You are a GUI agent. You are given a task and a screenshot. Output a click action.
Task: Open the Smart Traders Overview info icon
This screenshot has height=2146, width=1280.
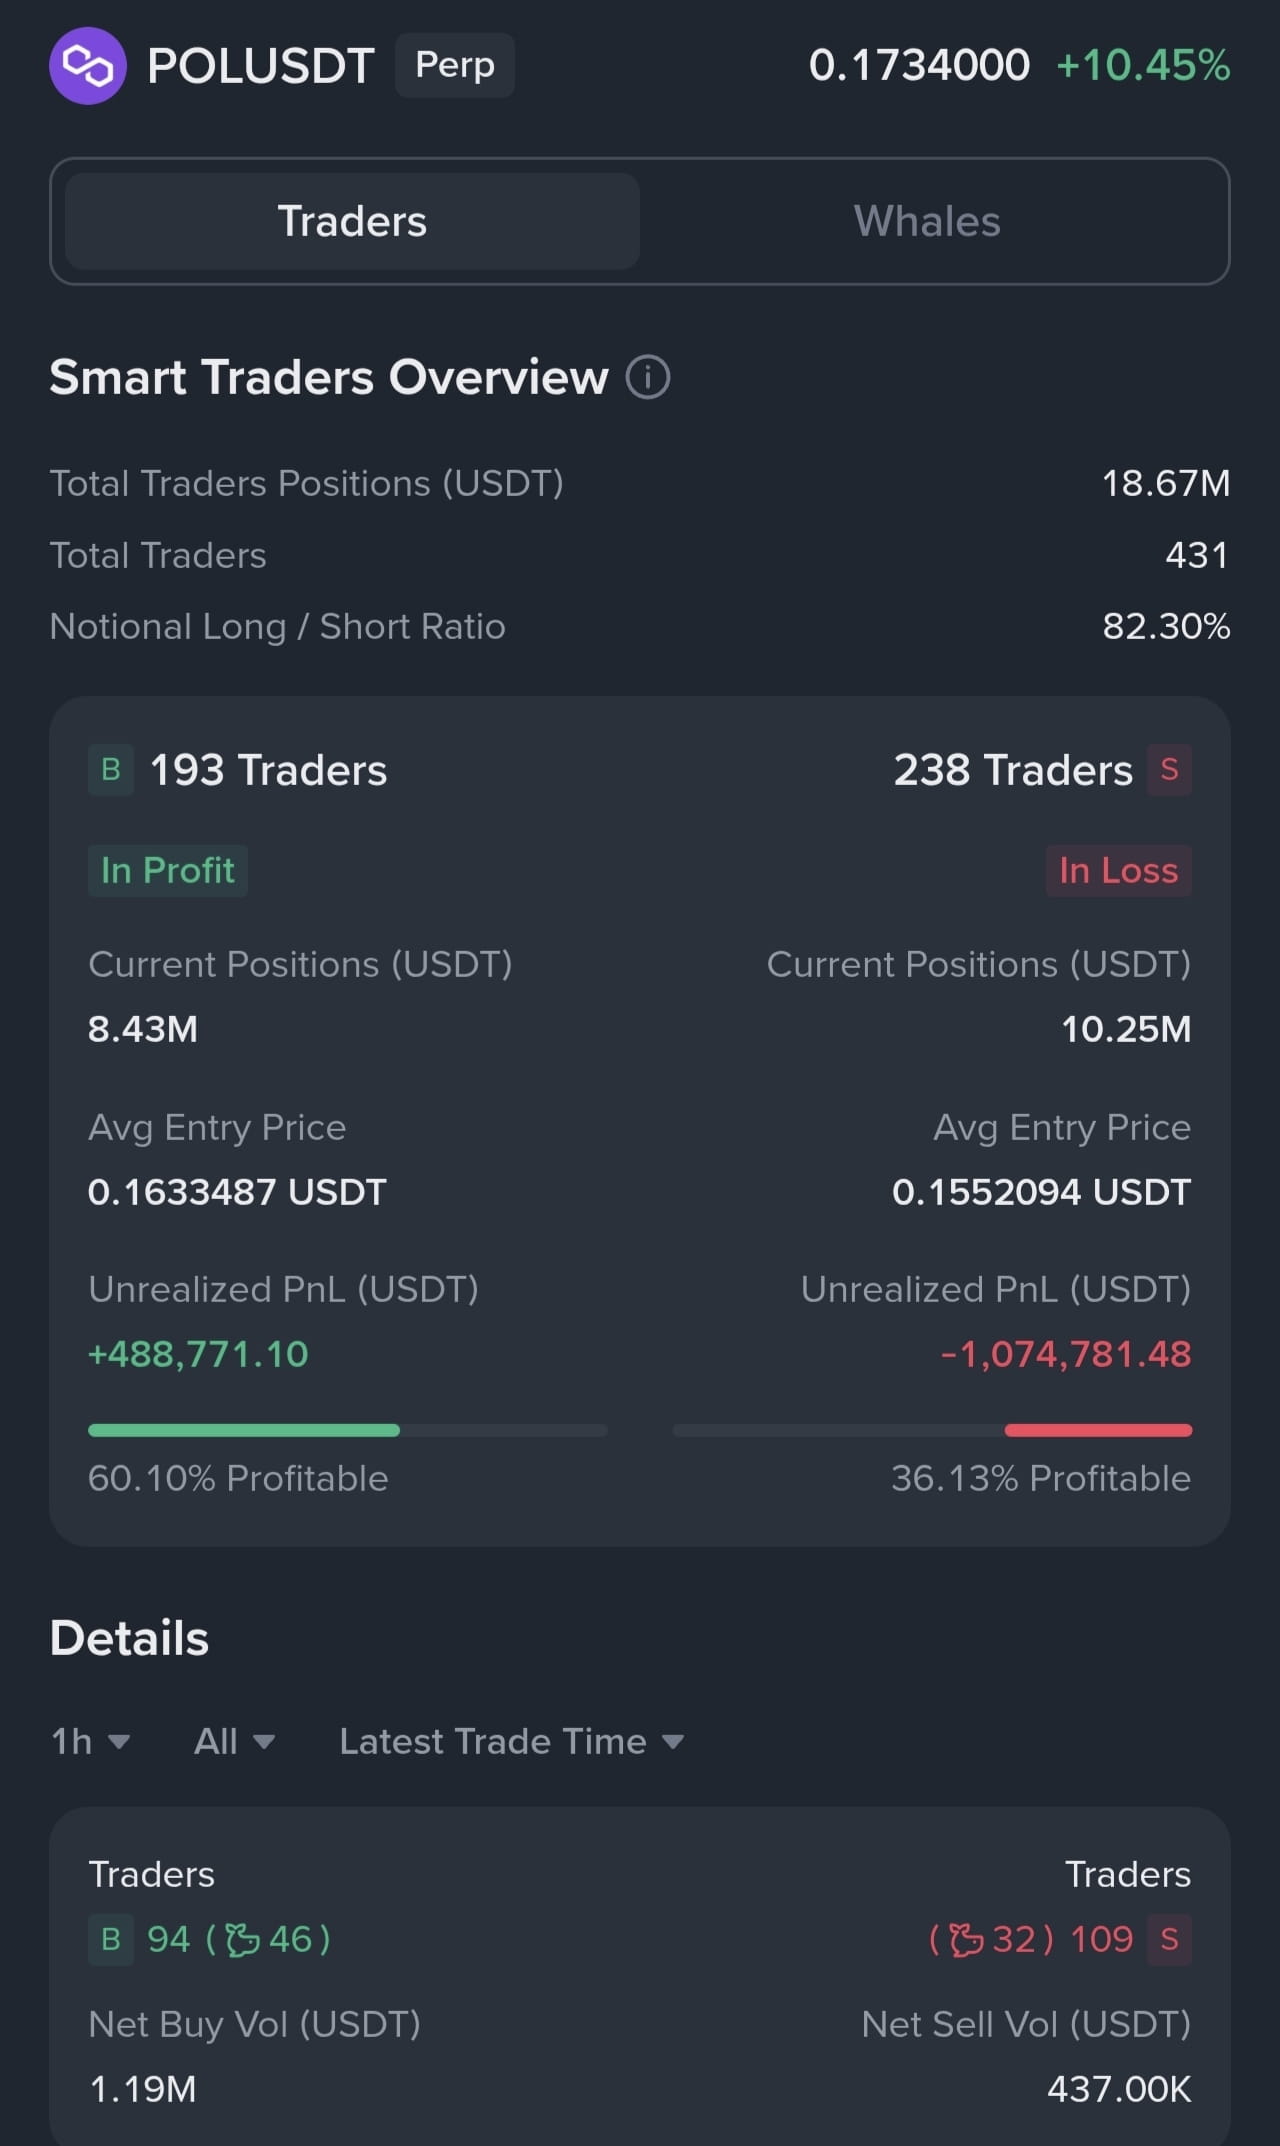coord(648,378)
